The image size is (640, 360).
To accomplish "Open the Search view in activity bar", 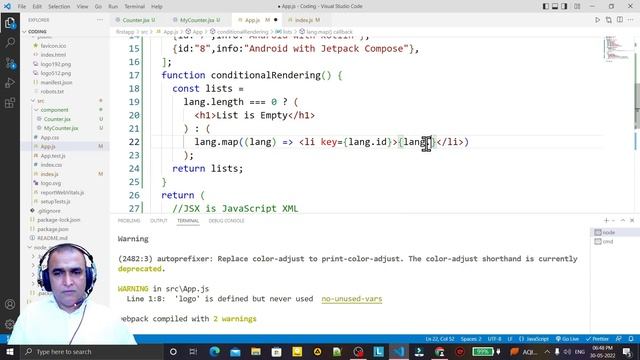I will click(10, 42).
